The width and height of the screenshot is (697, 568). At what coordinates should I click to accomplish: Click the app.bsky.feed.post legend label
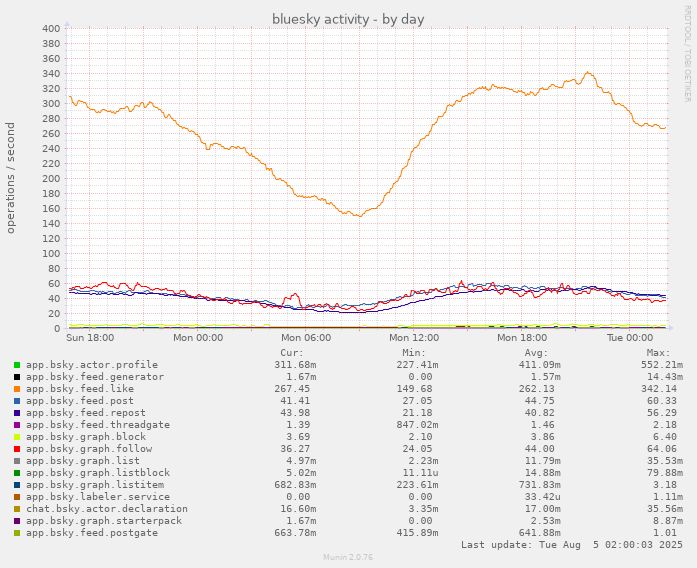pos(80,401)
